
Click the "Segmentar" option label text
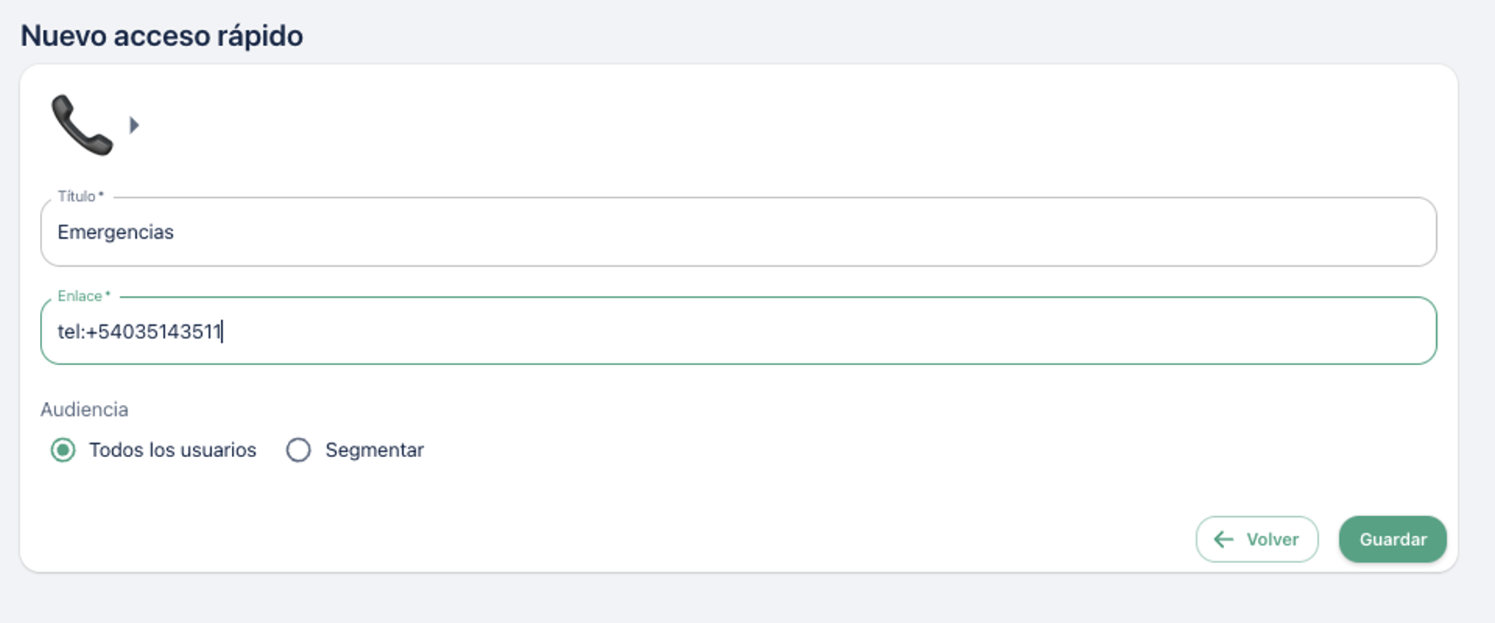coord(374,450)
